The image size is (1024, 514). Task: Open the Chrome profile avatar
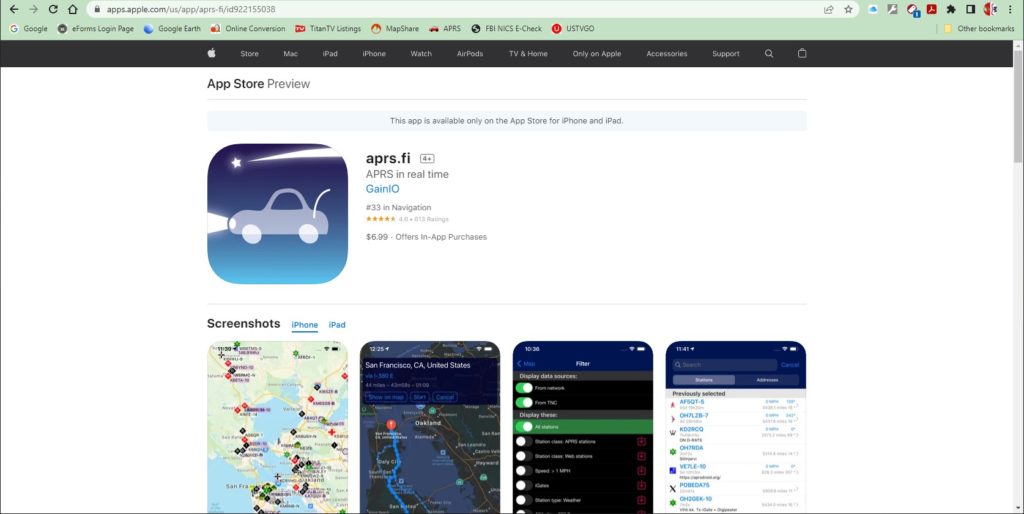(x=991, y=9)
